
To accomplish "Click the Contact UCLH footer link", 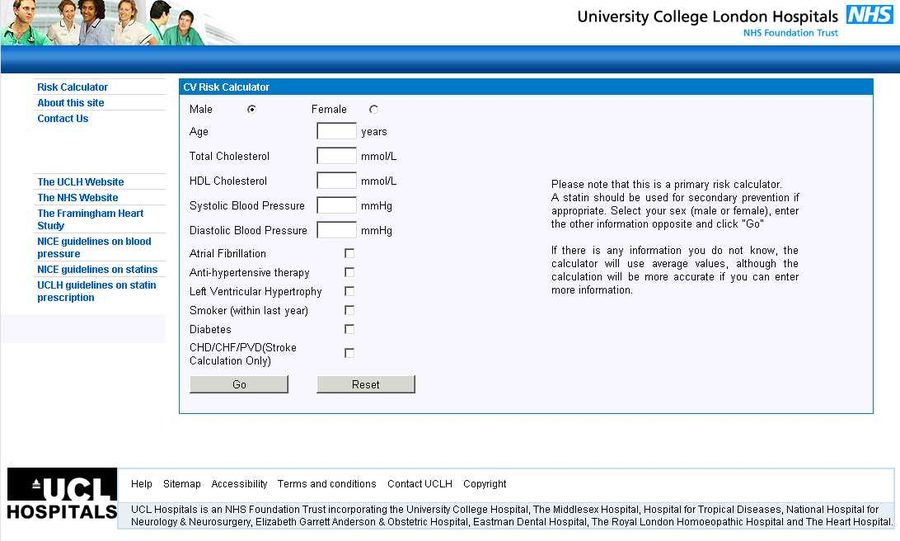I will click(420, 484).
